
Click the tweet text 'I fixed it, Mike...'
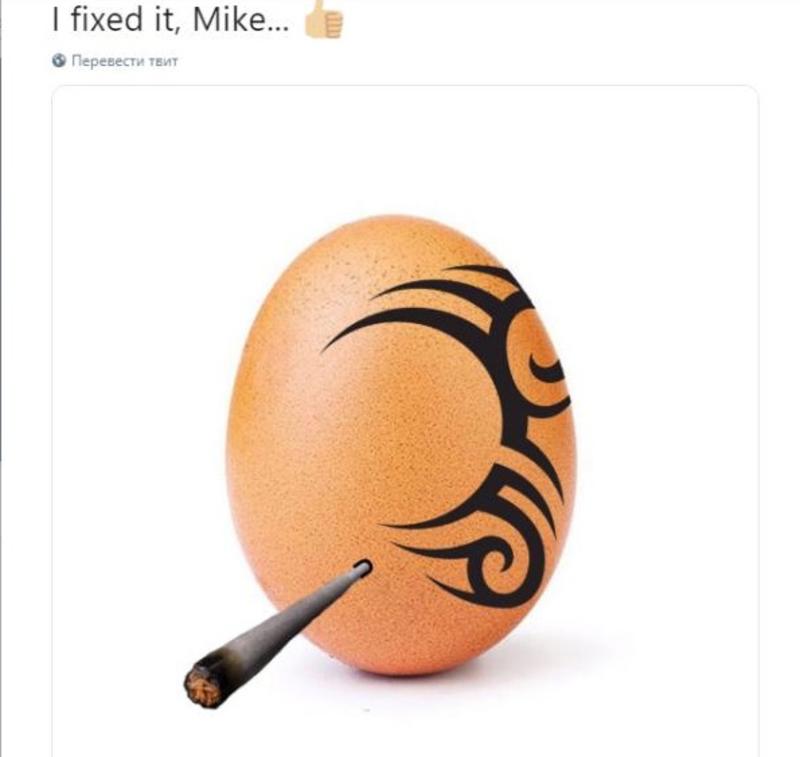(170, 20)
